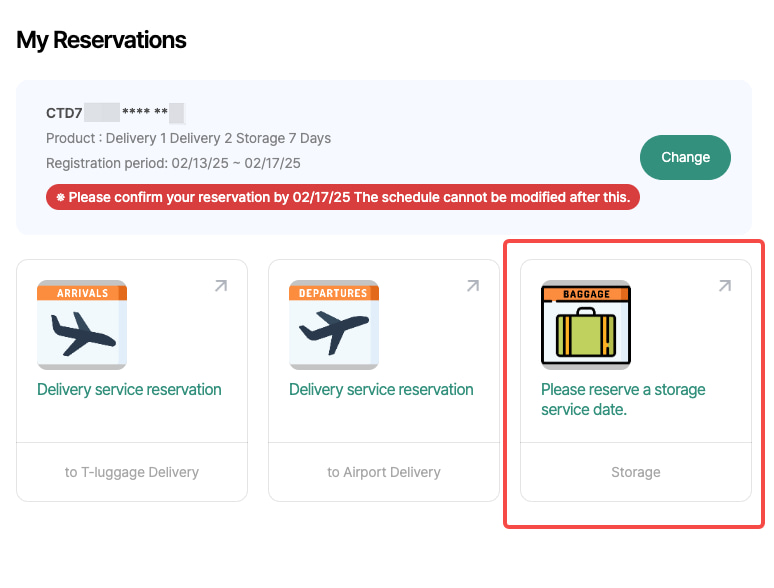
Task: Click the asterisk icon in the red warning
Action: pos(61,197)
